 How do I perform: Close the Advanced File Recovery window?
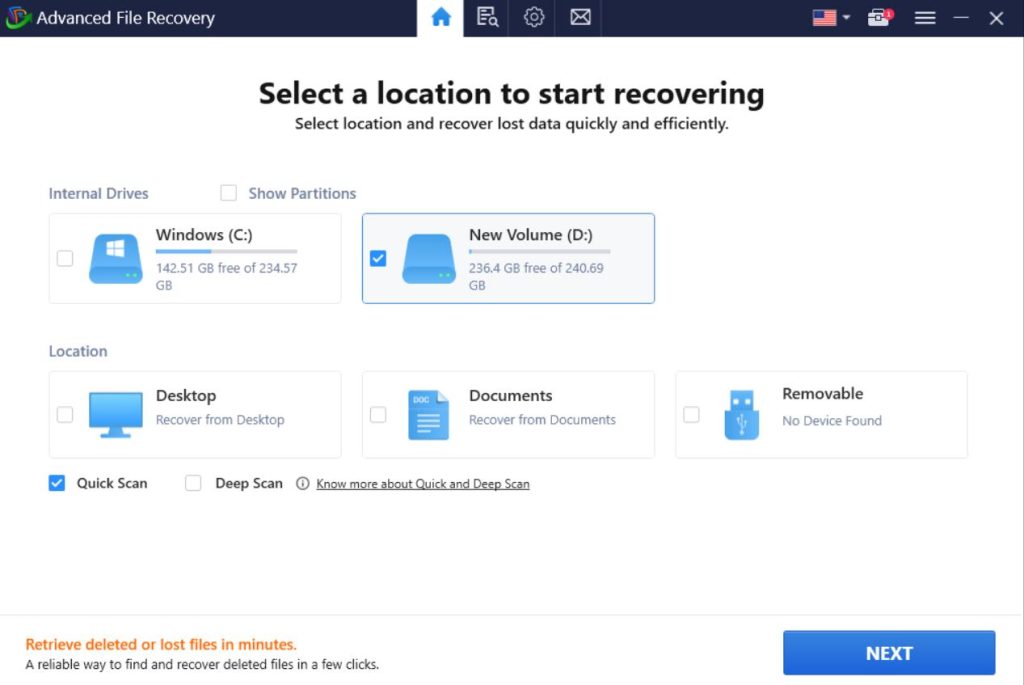point(996,18)
